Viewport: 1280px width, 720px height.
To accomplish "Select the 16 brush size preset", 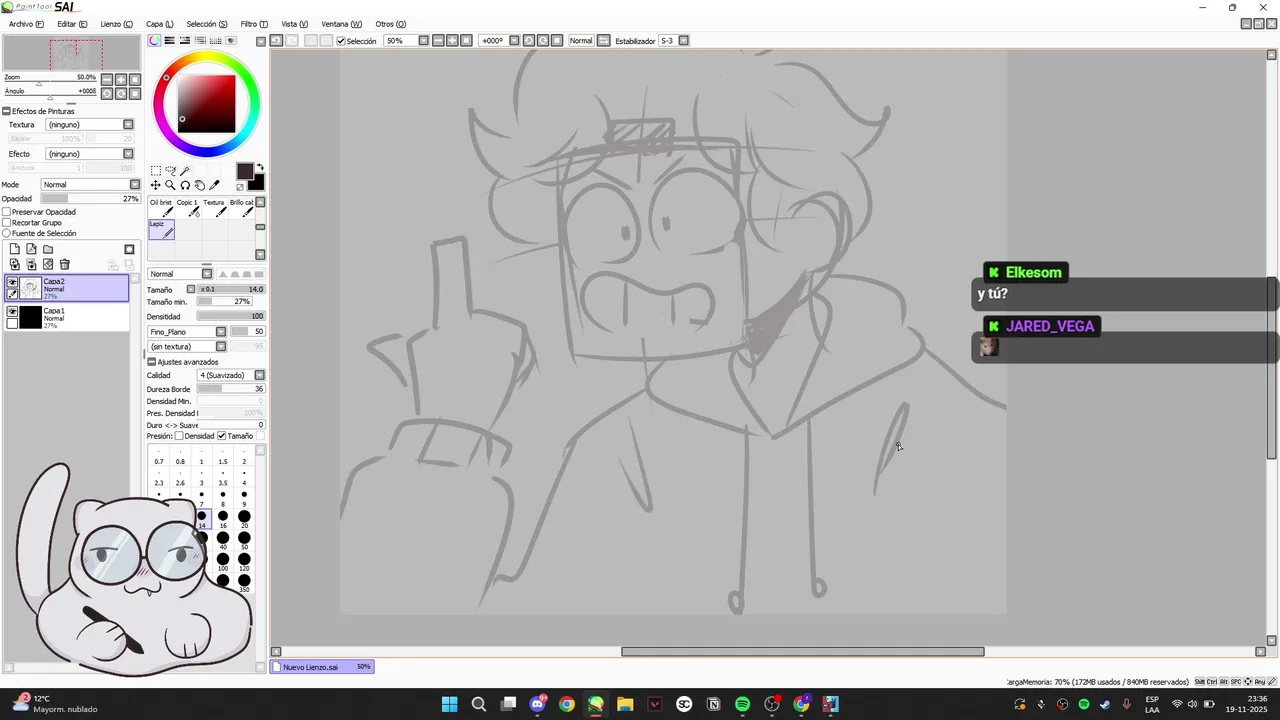I will (x=223, y=518).
